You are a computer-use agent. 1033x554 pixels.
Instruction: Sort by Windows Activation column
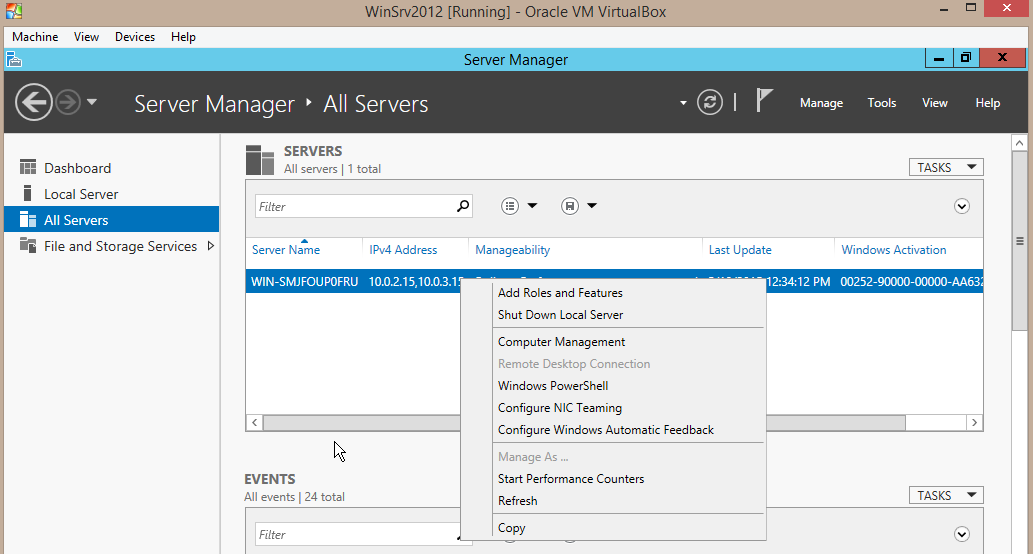893,250
